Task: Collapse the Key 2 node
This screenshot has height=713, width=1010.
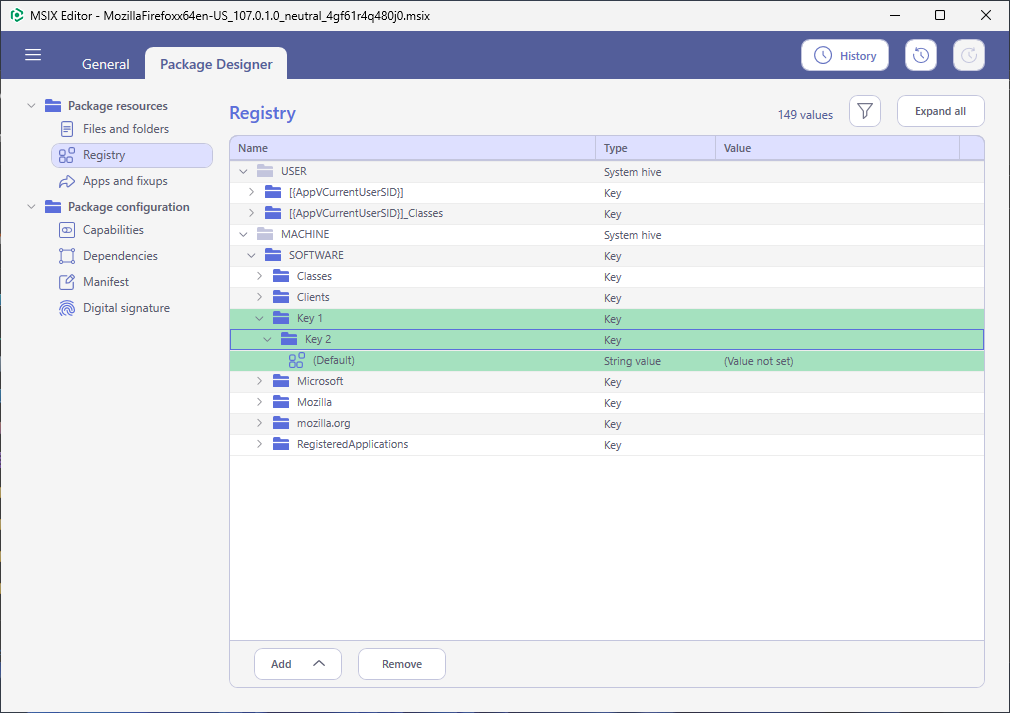Action: [267, 339]
